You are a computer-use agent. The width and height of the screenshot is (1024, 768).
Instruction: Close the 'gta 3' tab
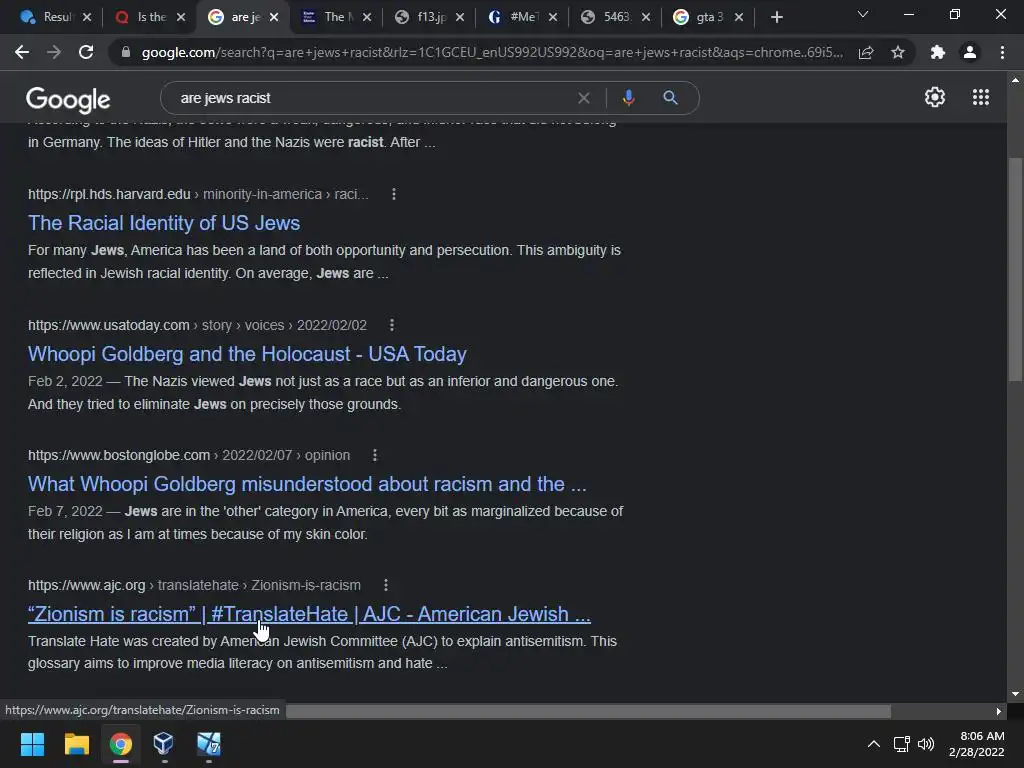coord(739,17)
